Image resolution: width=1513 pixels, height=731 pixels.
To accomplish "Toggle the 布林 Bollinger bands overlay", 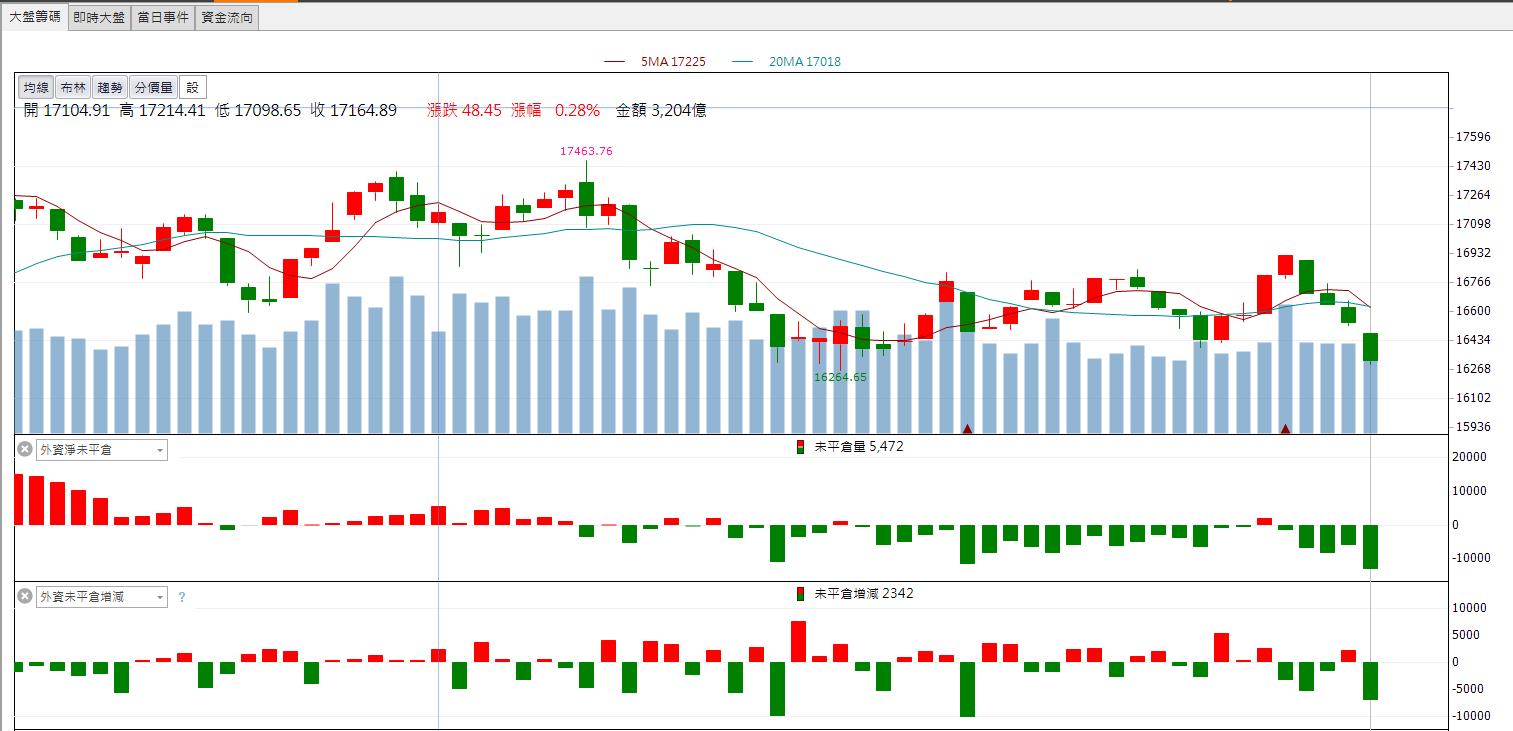I will (x=73, y=88).
